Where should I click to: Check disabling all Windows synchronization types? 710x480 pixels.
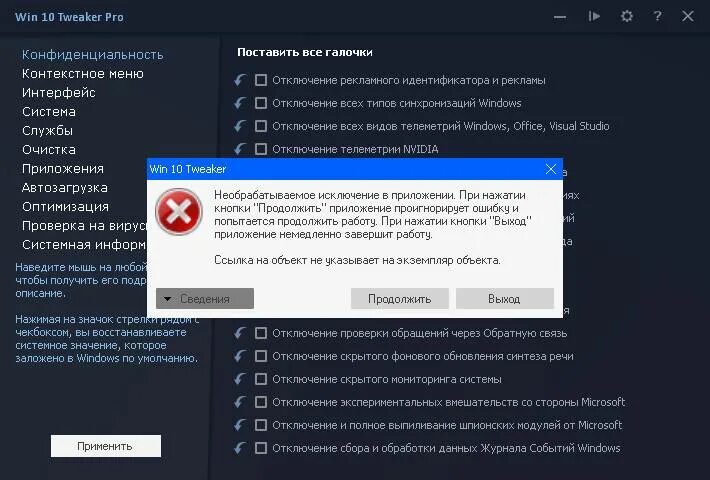pos(261,103)
